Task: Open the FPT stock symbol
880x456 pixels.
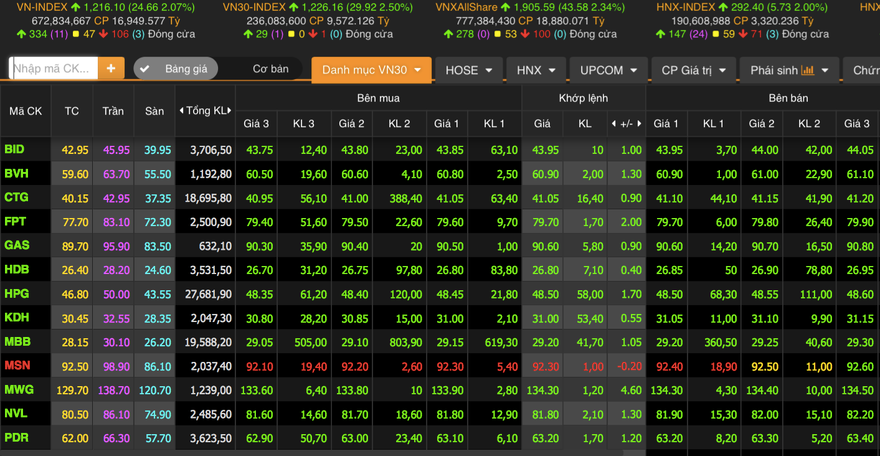Action: [x=15, y=222]
